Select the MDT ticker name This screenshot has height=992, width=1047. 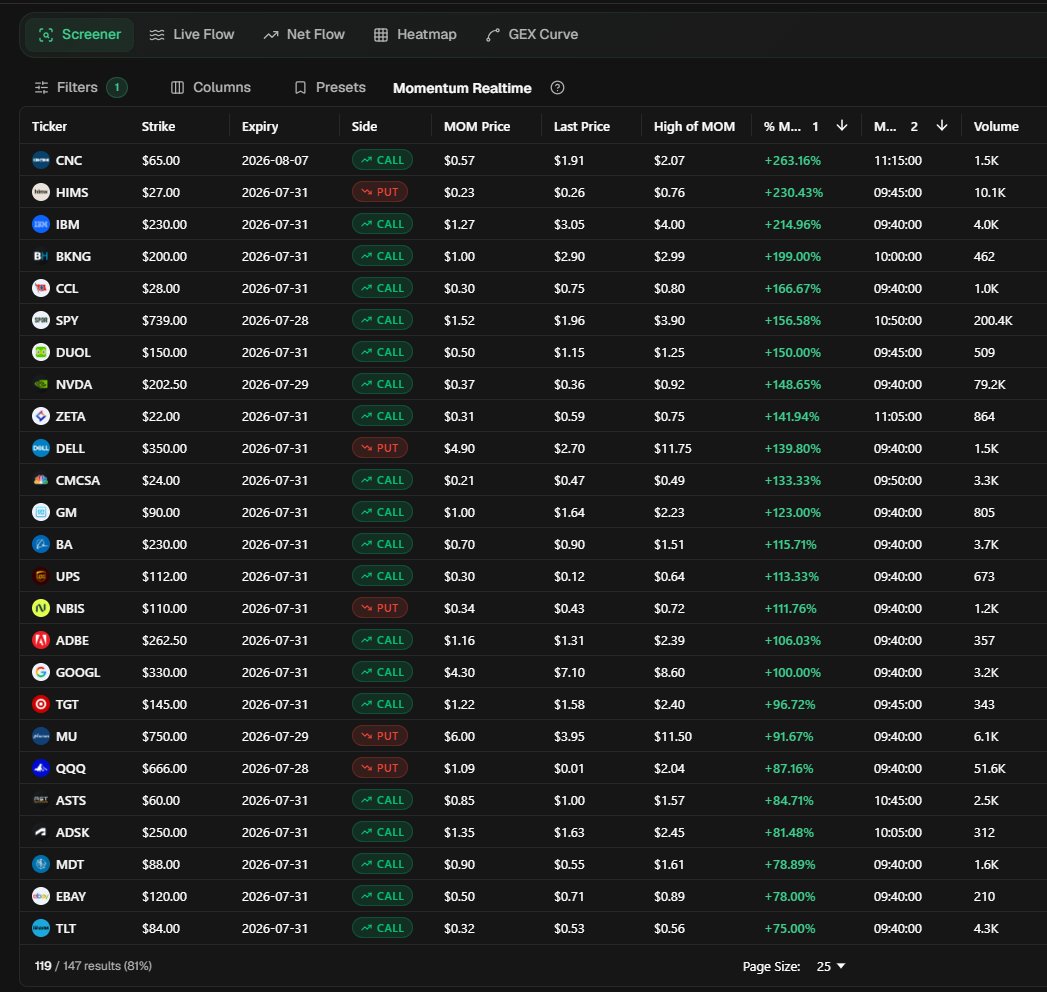(x=69, y=864)
